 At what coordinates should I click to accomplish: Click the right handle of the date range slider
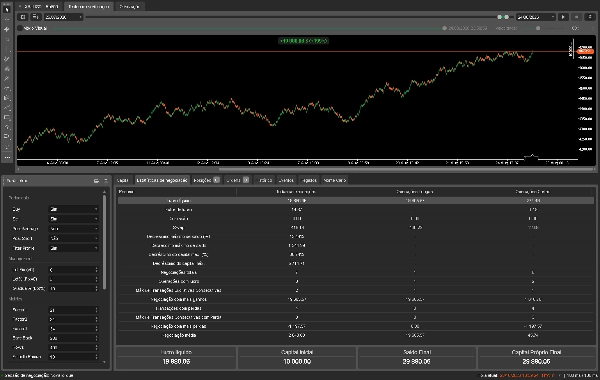point(507,17)
